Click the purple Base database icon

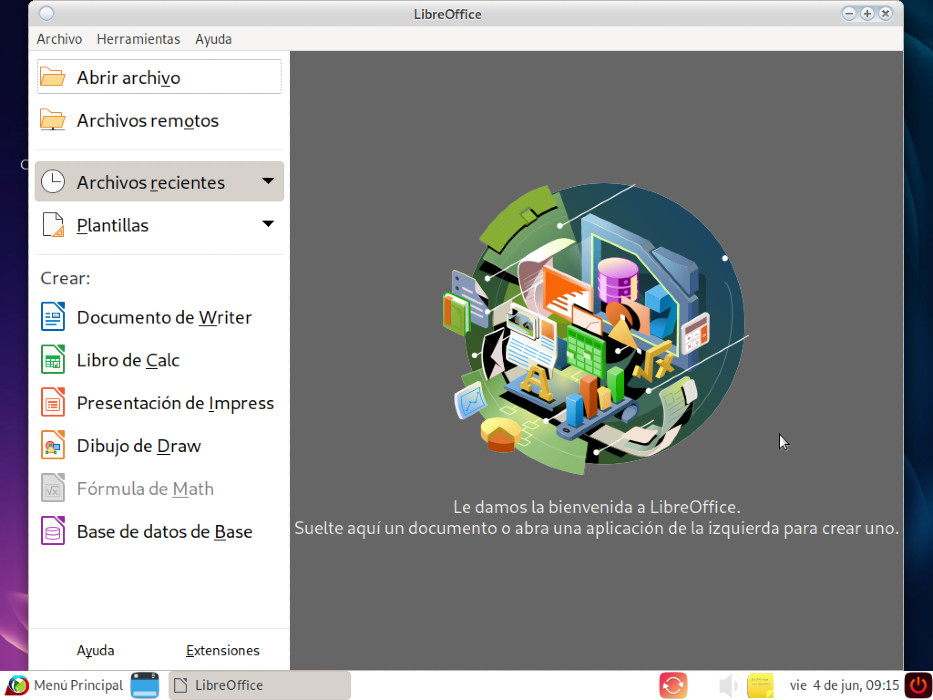coord(53,531)
